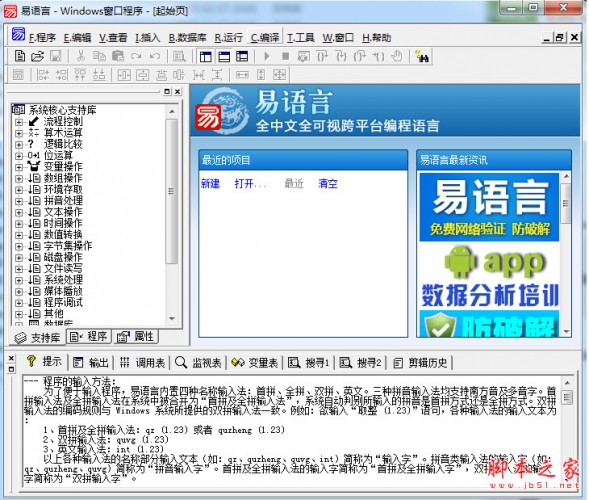Open the 易语言 免费网络验证 banner
589x500 pixels.
489,207
